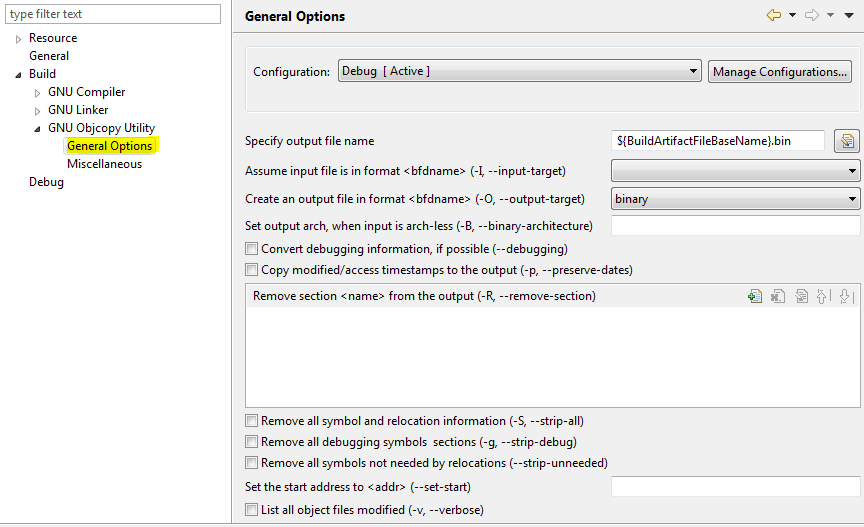Open the view menu triangle at top right

tap(849, 15)
